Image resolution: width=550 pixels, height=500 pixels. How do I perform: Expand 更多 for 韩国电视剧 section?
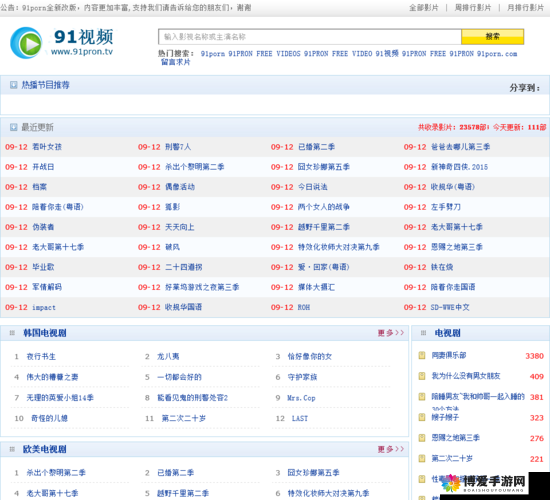(390, 333)
